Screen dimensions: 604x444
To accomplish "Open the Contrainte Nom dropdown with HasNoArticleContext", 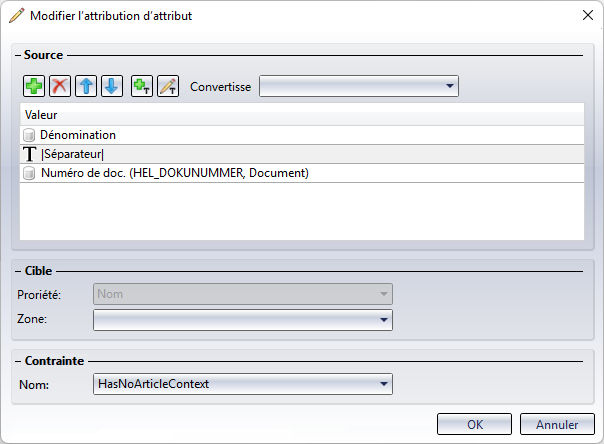I will tap(243, 384).
